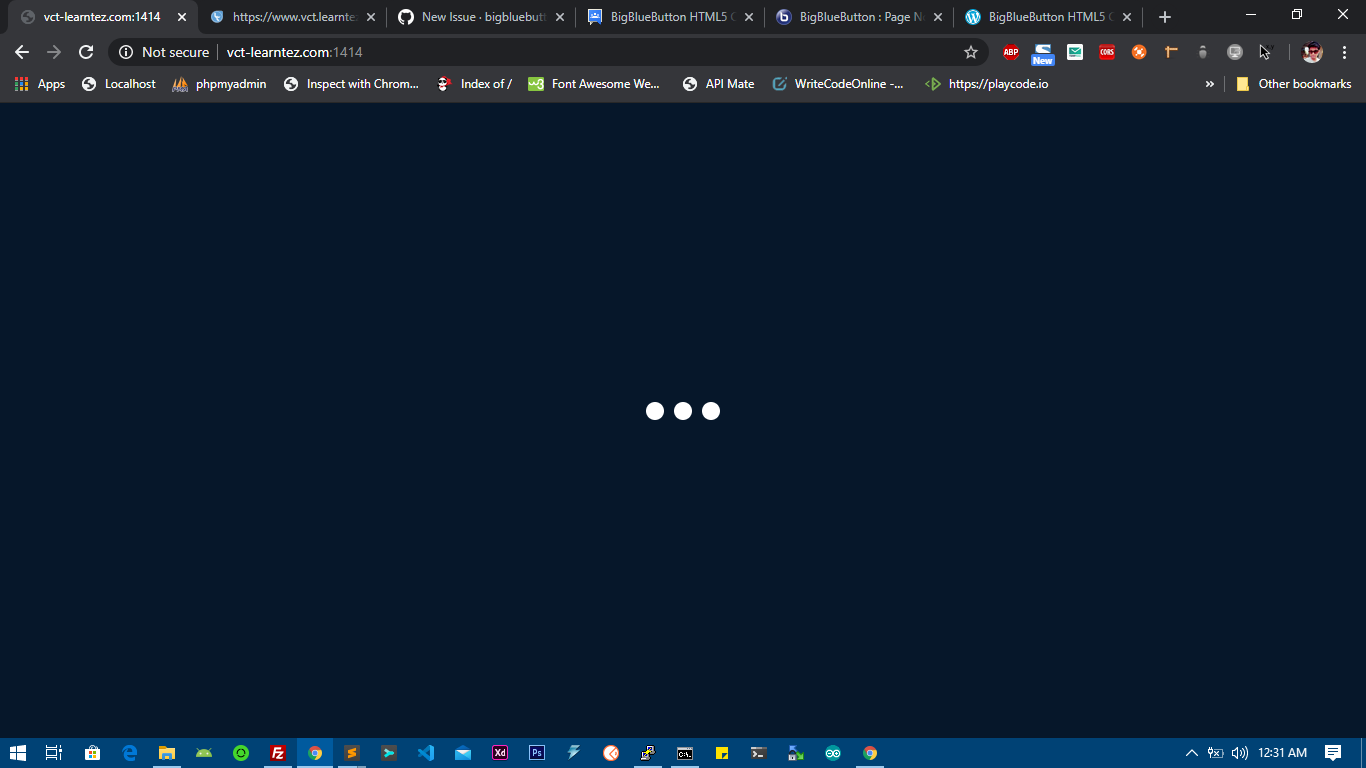
Task: Open Visual Studio Code from the taskbar
Action: (426, 752)
